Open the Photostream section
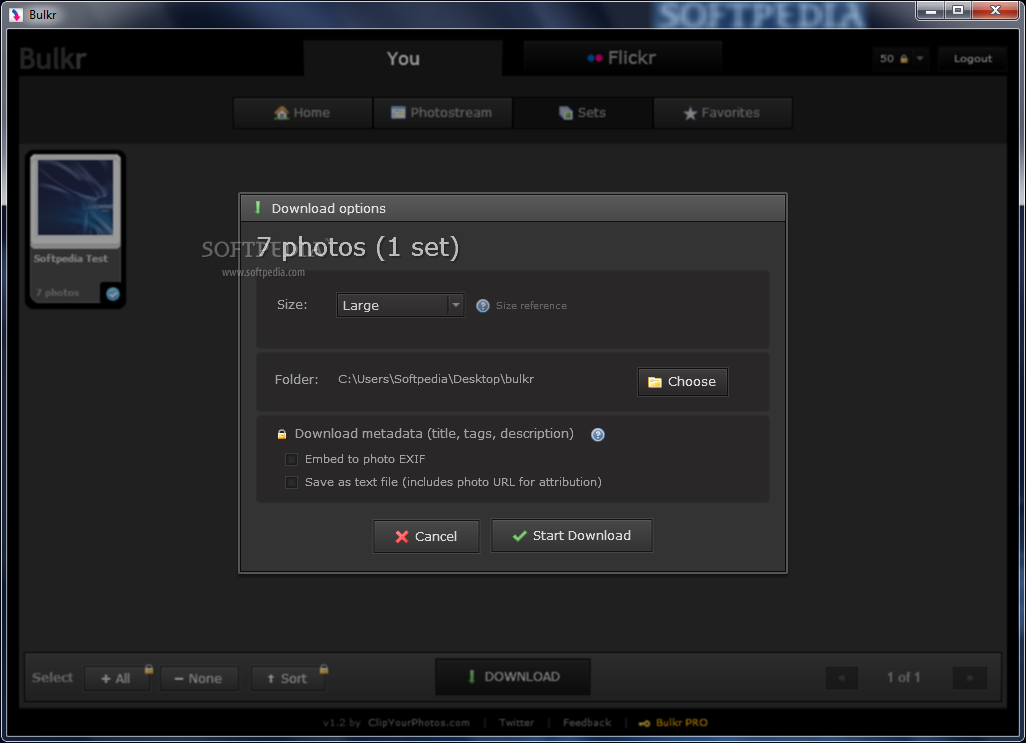Screen dimensions: 1026x743 tap(442, 112)
